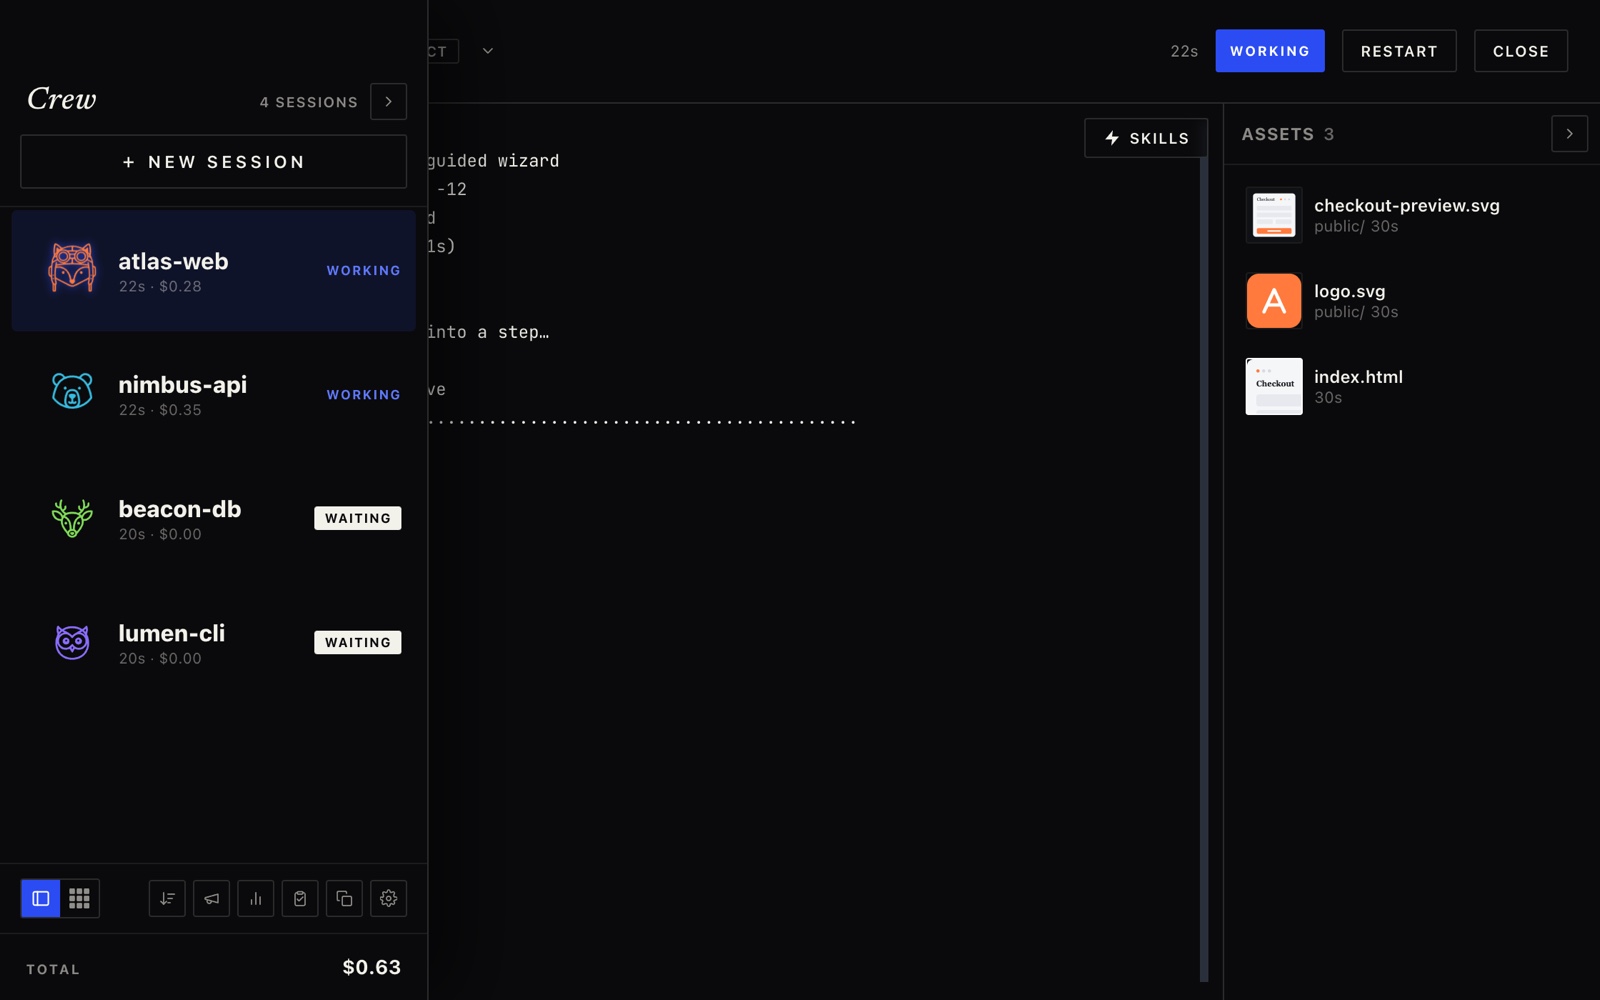Open index.html thumbnail
Screen dimensions: 1600x1000
tap(1274, 386)
